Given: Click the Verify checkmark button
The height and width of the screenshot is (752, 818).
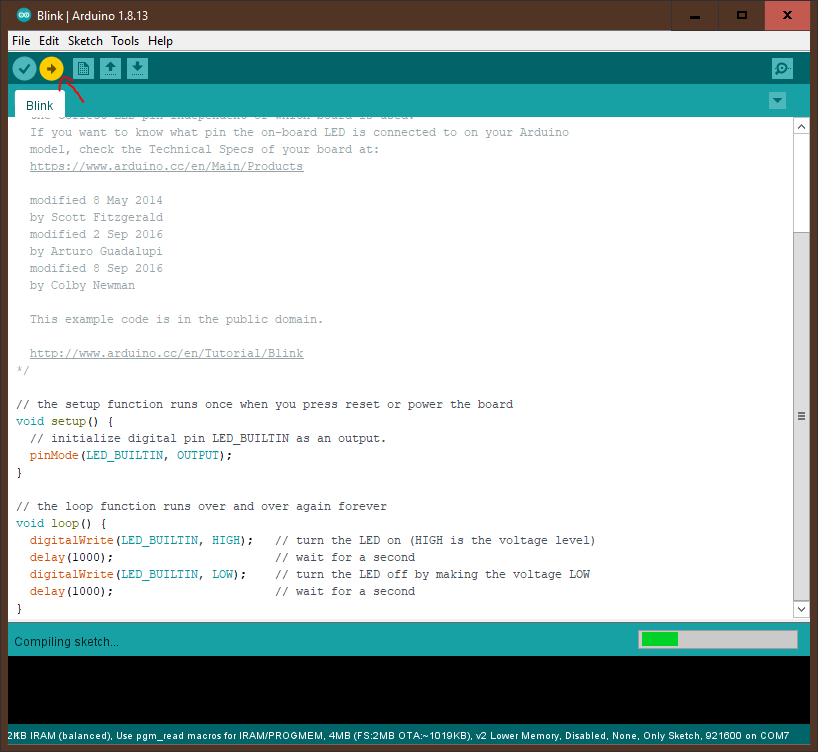Looking at the screenshot, I should [x=24, y=68].
